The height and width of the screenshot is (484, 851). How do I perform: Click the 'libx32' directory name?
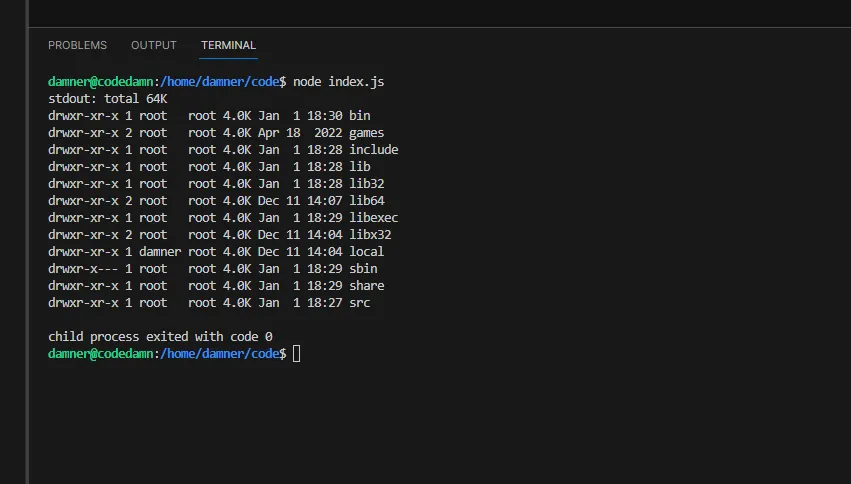[x=370, y=234]
